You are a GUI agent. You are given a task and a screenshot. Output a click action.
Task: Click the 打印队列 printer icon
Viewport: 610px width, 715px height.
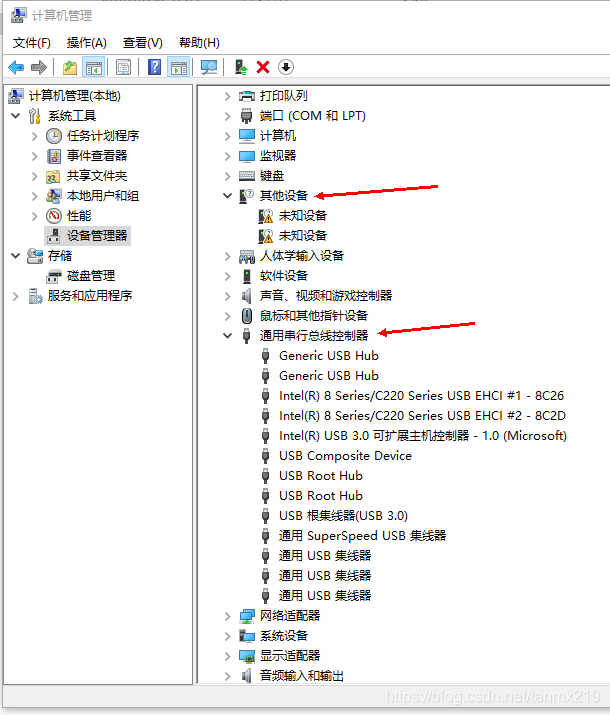tap(247, 96)
